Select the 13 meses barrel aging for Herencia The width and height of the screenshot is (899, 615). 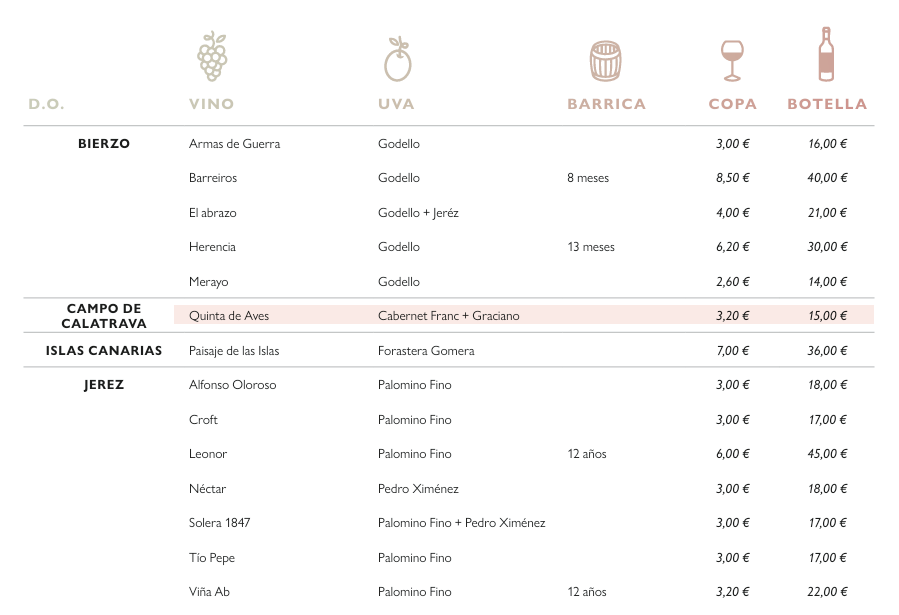(x=591, y=247)
